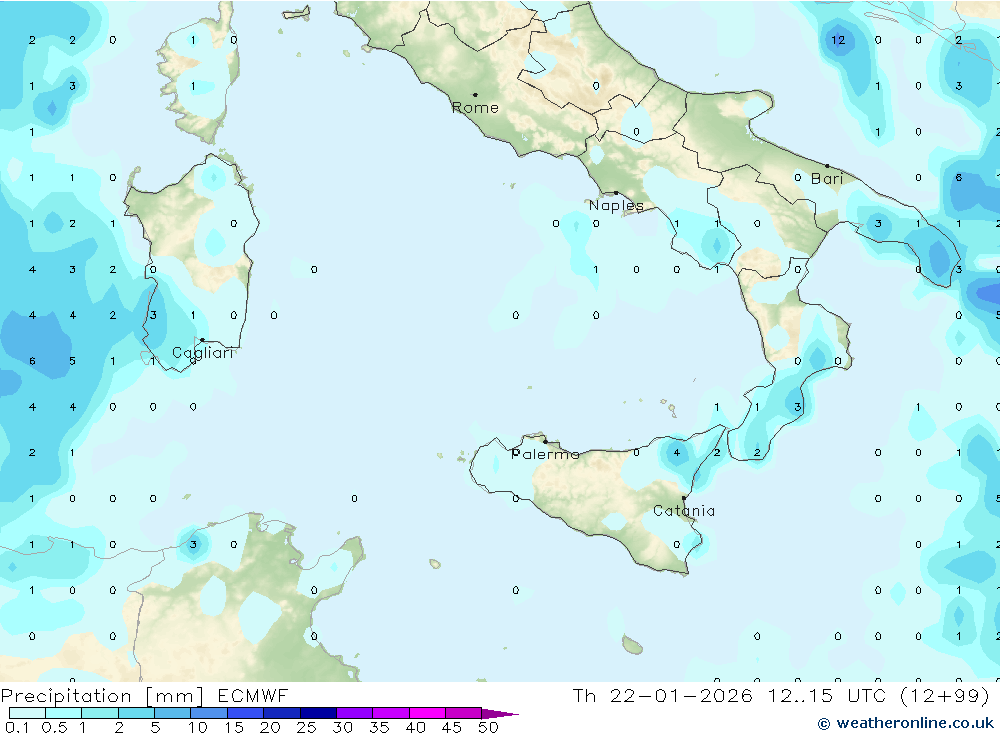The width and height of the screenshot is (1000, 733).
Task: Pick the legend swatch between 10 and 15
Action: pos(209,713)
